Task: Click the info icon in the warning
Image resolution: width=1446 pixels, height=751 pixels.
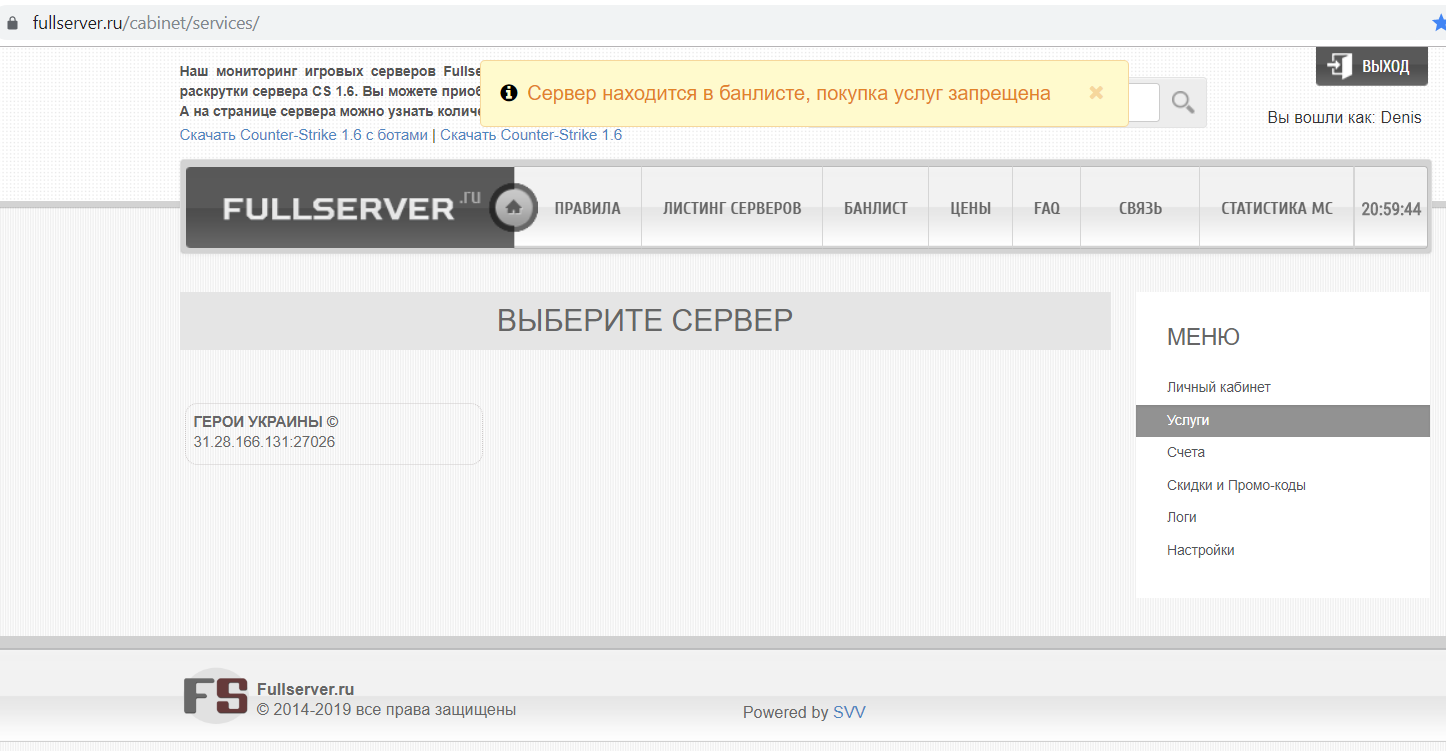Action: pyautogui.click(x=509, y=93)
